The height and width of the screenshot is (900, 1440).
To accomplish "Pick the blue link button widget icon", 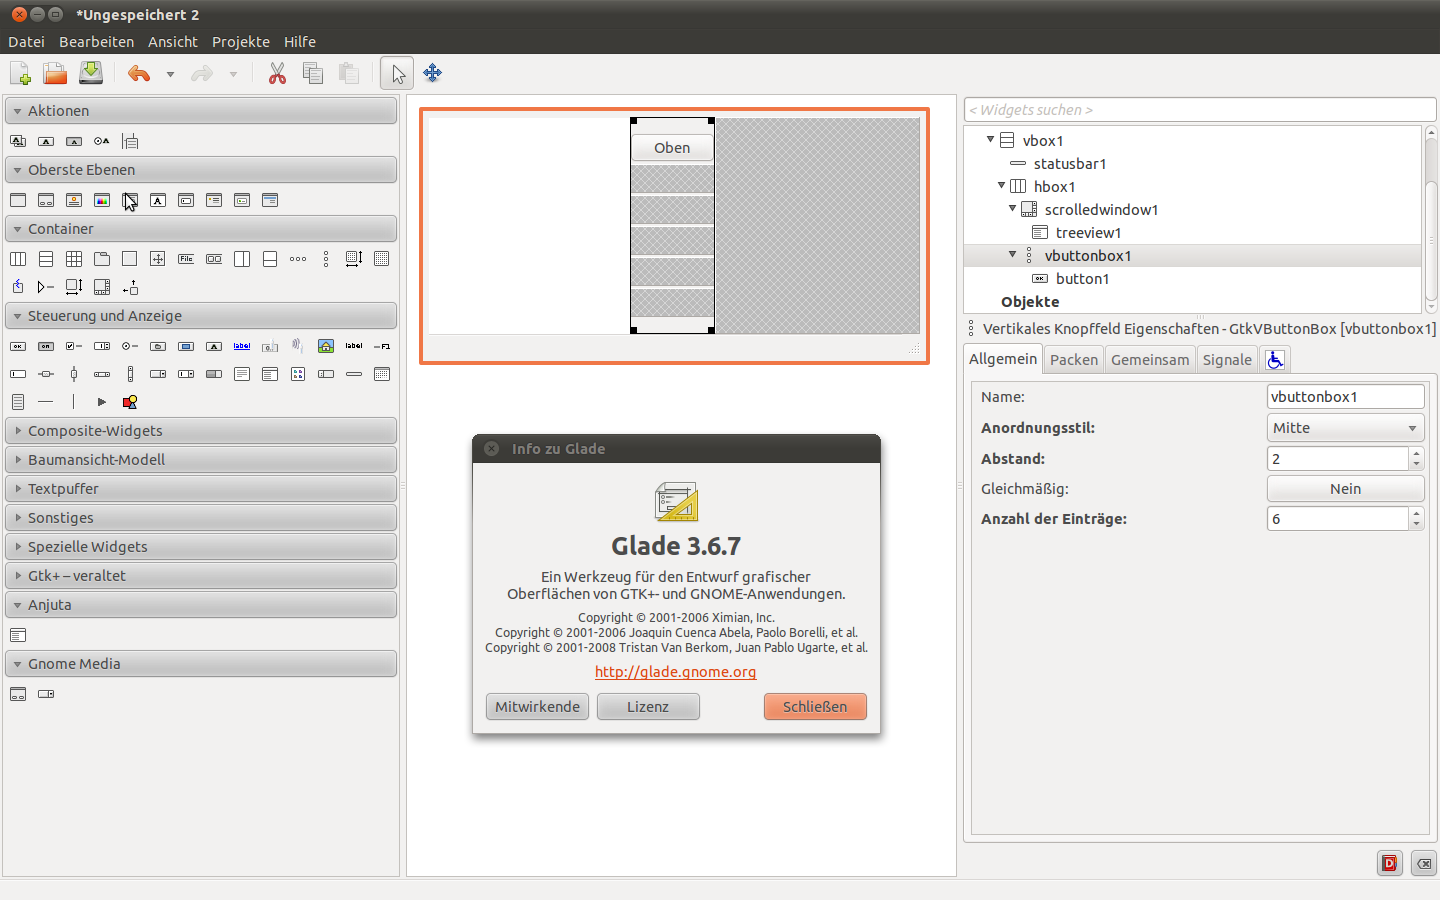I will (242, 346).
